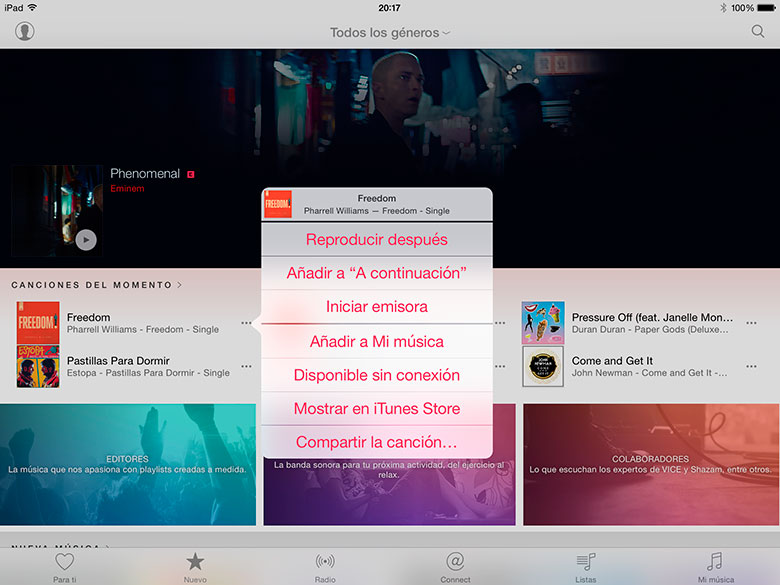This screenshot has width=780, height=585.
Task: Select Compartir la canción option
Action: coord(377,442)
